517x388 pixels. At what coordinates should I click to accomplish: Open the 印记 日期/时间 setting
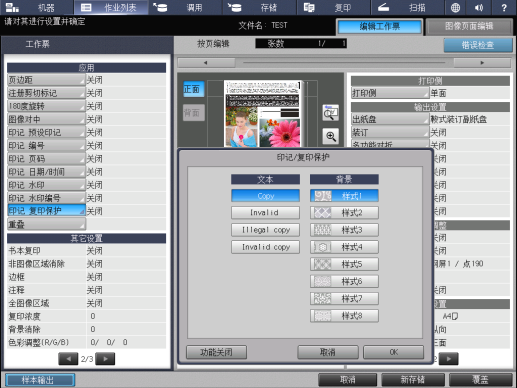click(46, 172)
